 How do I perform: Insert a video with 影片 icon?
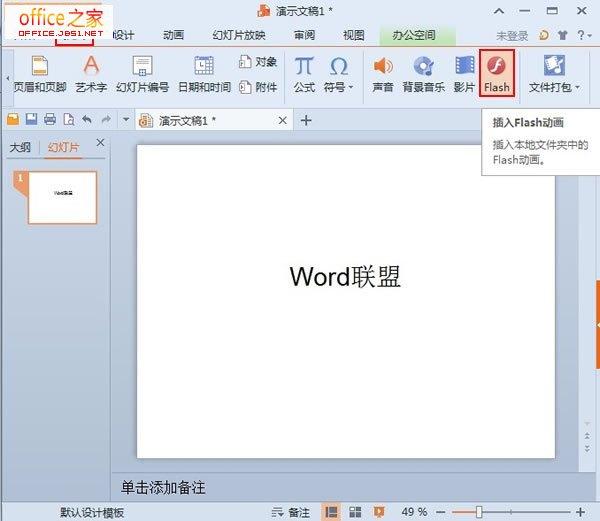(x=464, y=72)
